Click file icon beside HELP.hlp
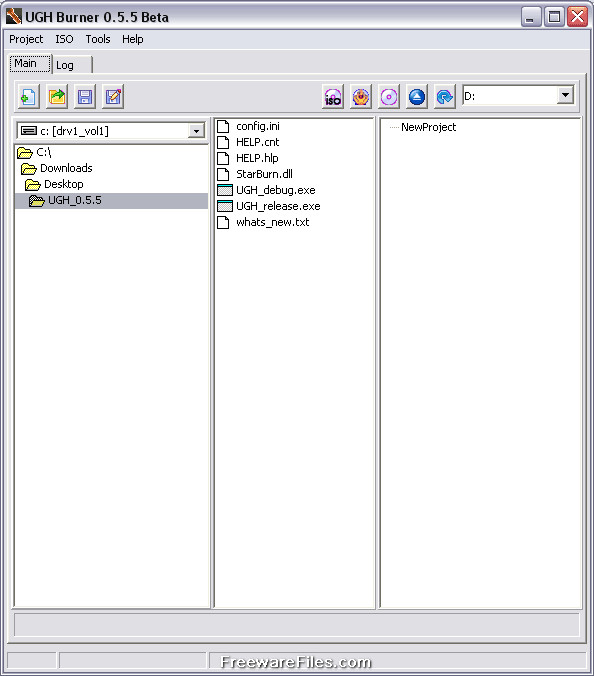 [x=223, y=158]
